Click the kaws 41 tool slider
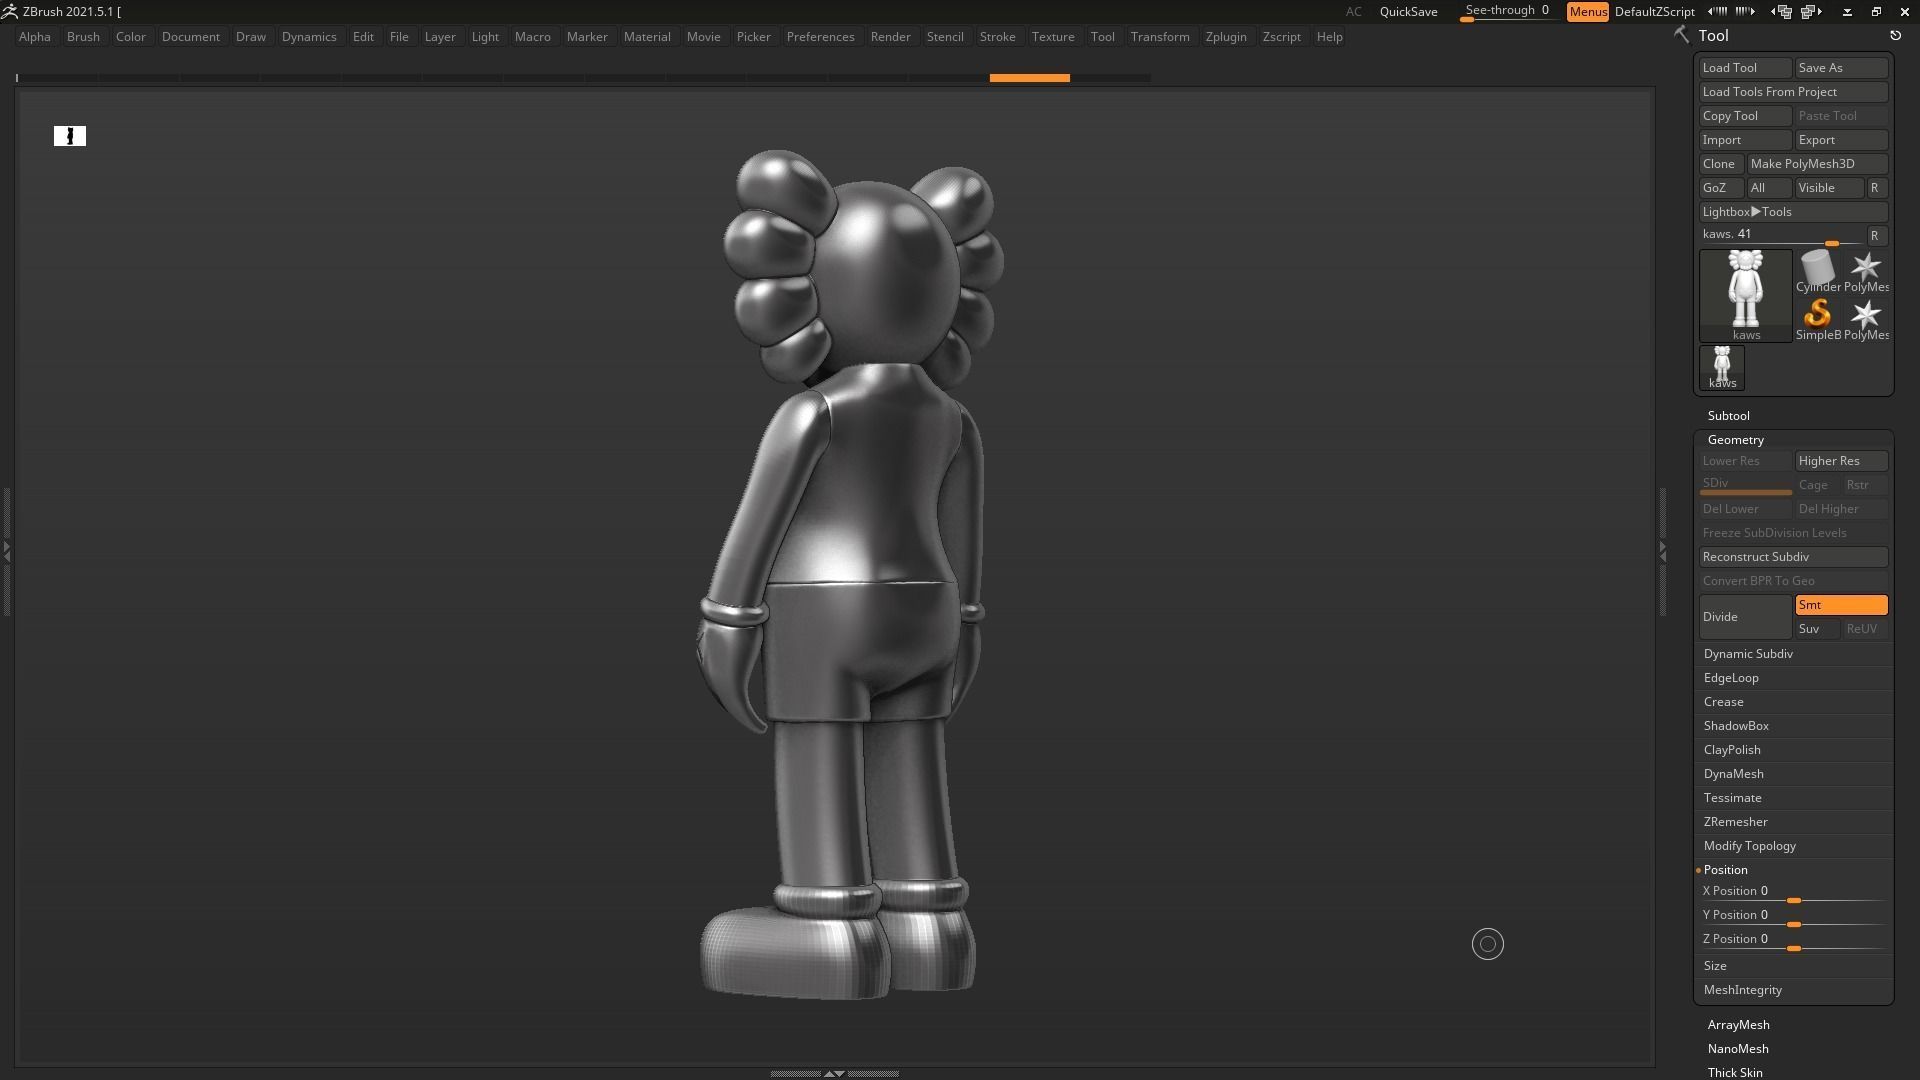The image size is (1920, 1080). coord(1781,236)
